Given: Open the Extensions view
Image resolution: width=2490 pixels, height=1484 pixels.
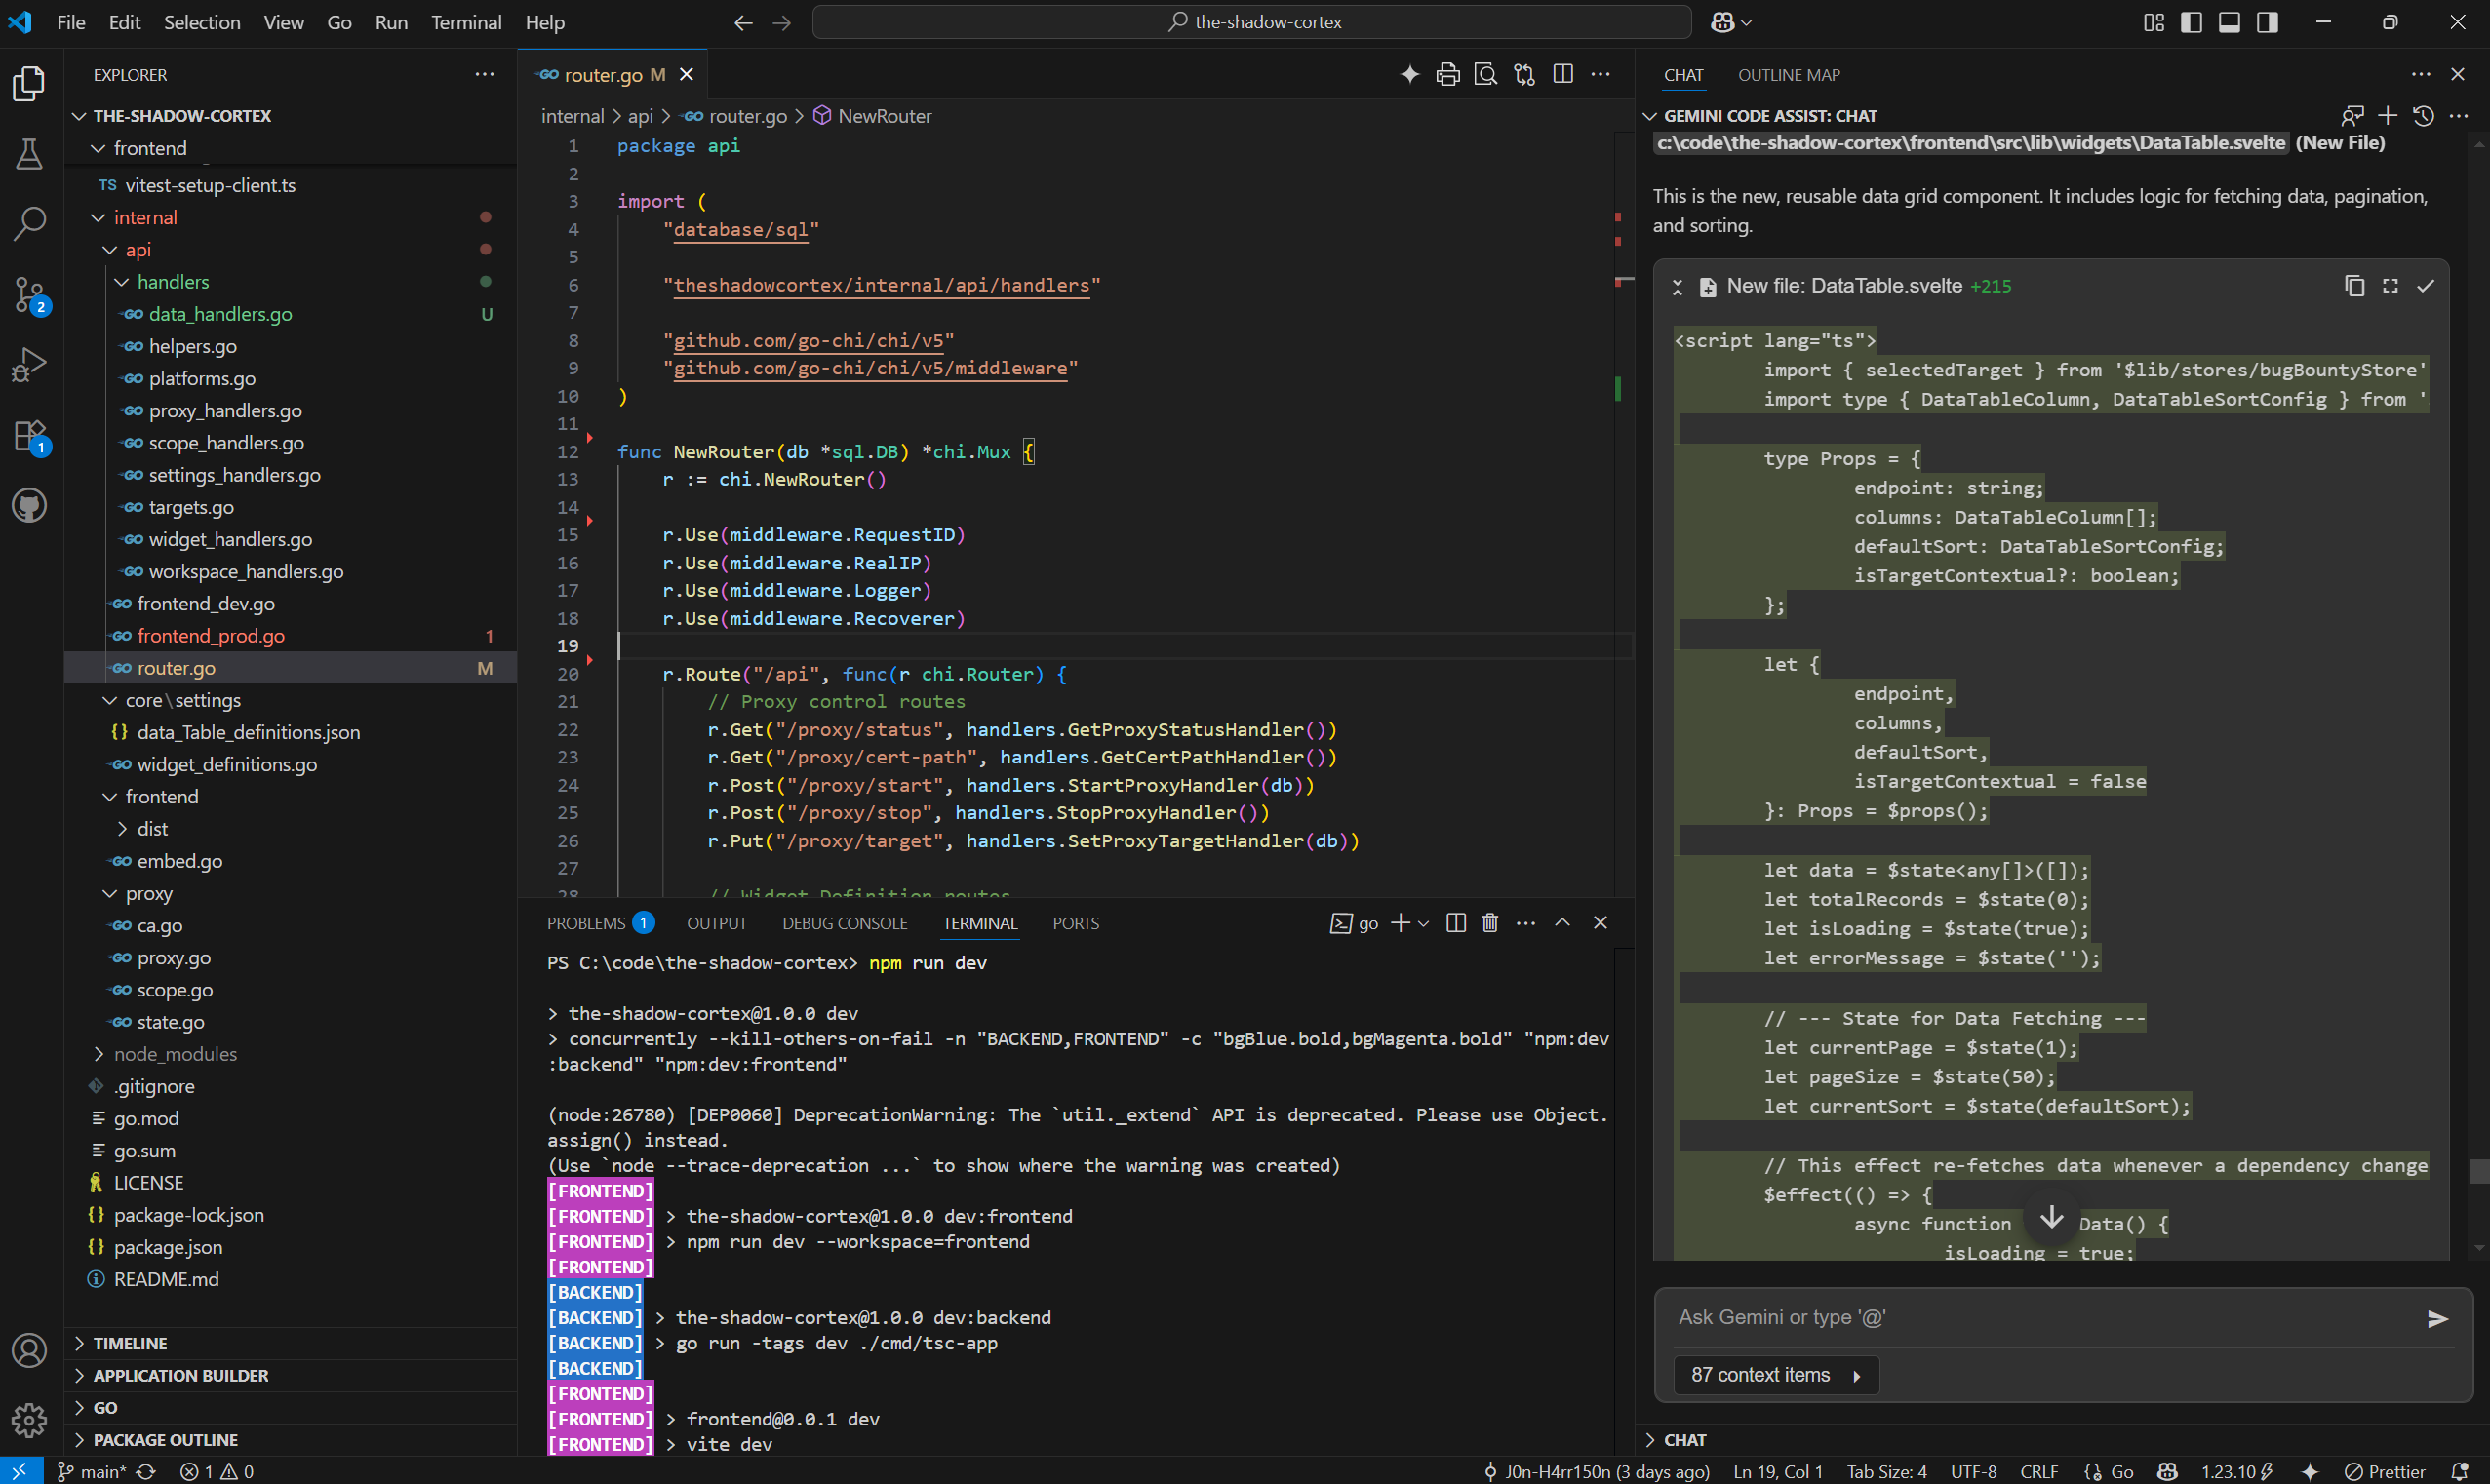Looking at the screenshot, I should [x=29, y=437].
